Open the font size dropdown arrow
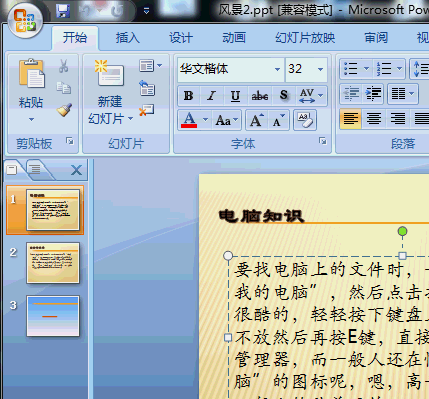The height and width of the screenshot is (399, 429). point(320,69)
